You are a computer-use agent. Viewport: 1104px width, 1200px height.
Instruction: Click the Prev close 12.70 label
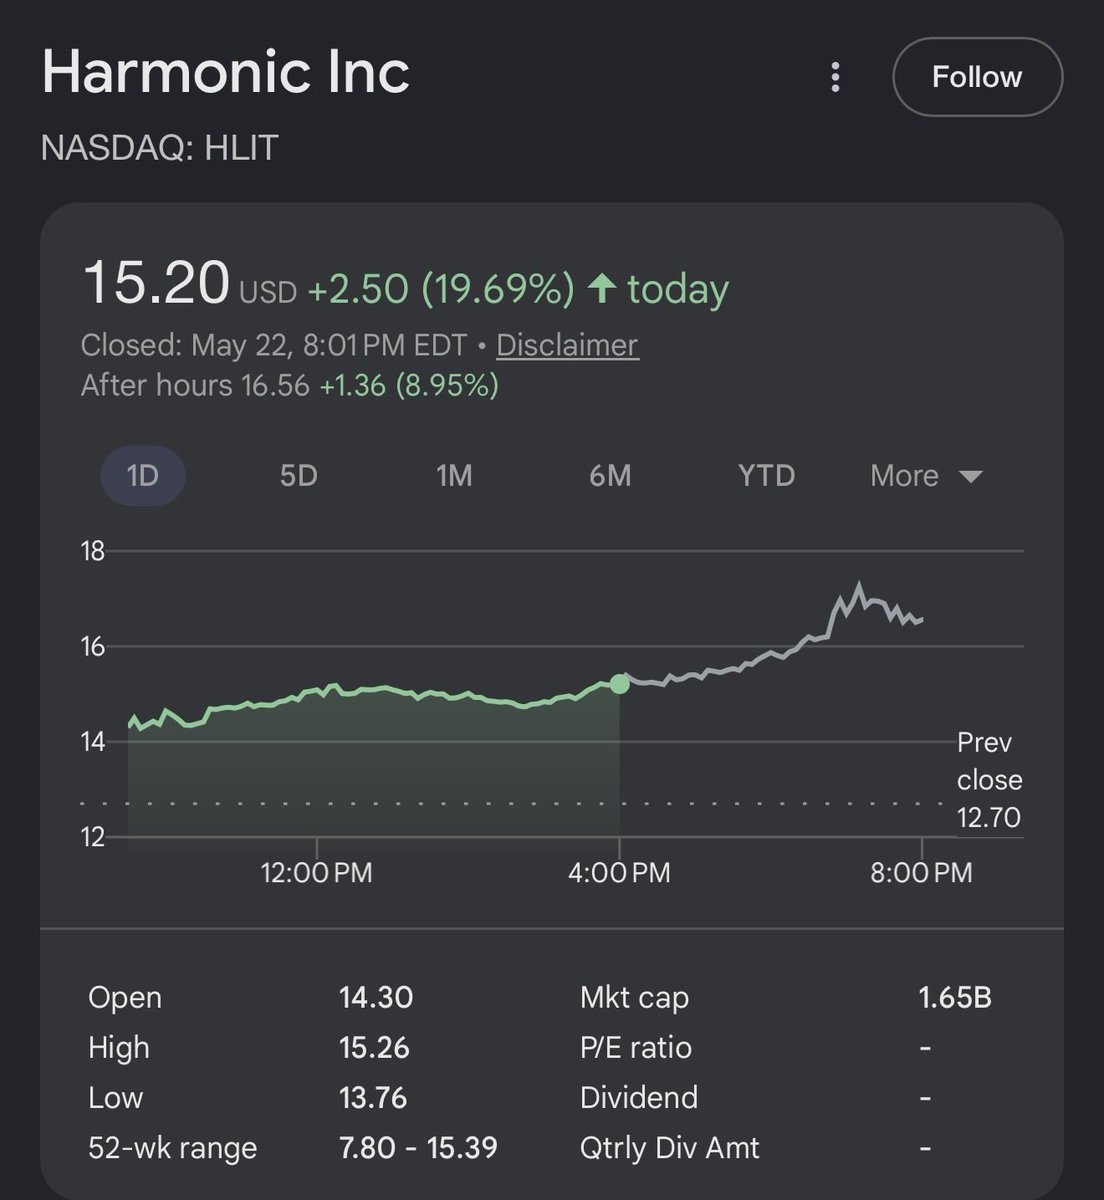tap(989, 780)
